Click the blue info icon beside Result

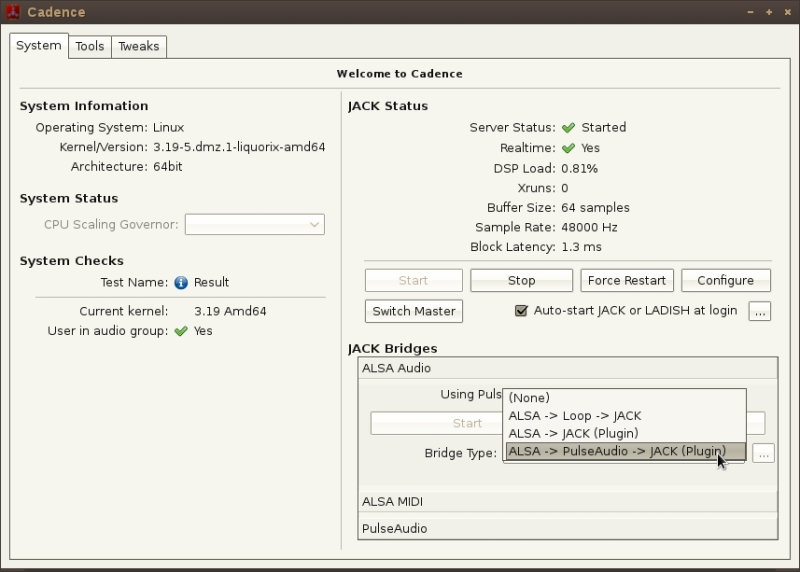pyautogui.click(x=181, y=282)
